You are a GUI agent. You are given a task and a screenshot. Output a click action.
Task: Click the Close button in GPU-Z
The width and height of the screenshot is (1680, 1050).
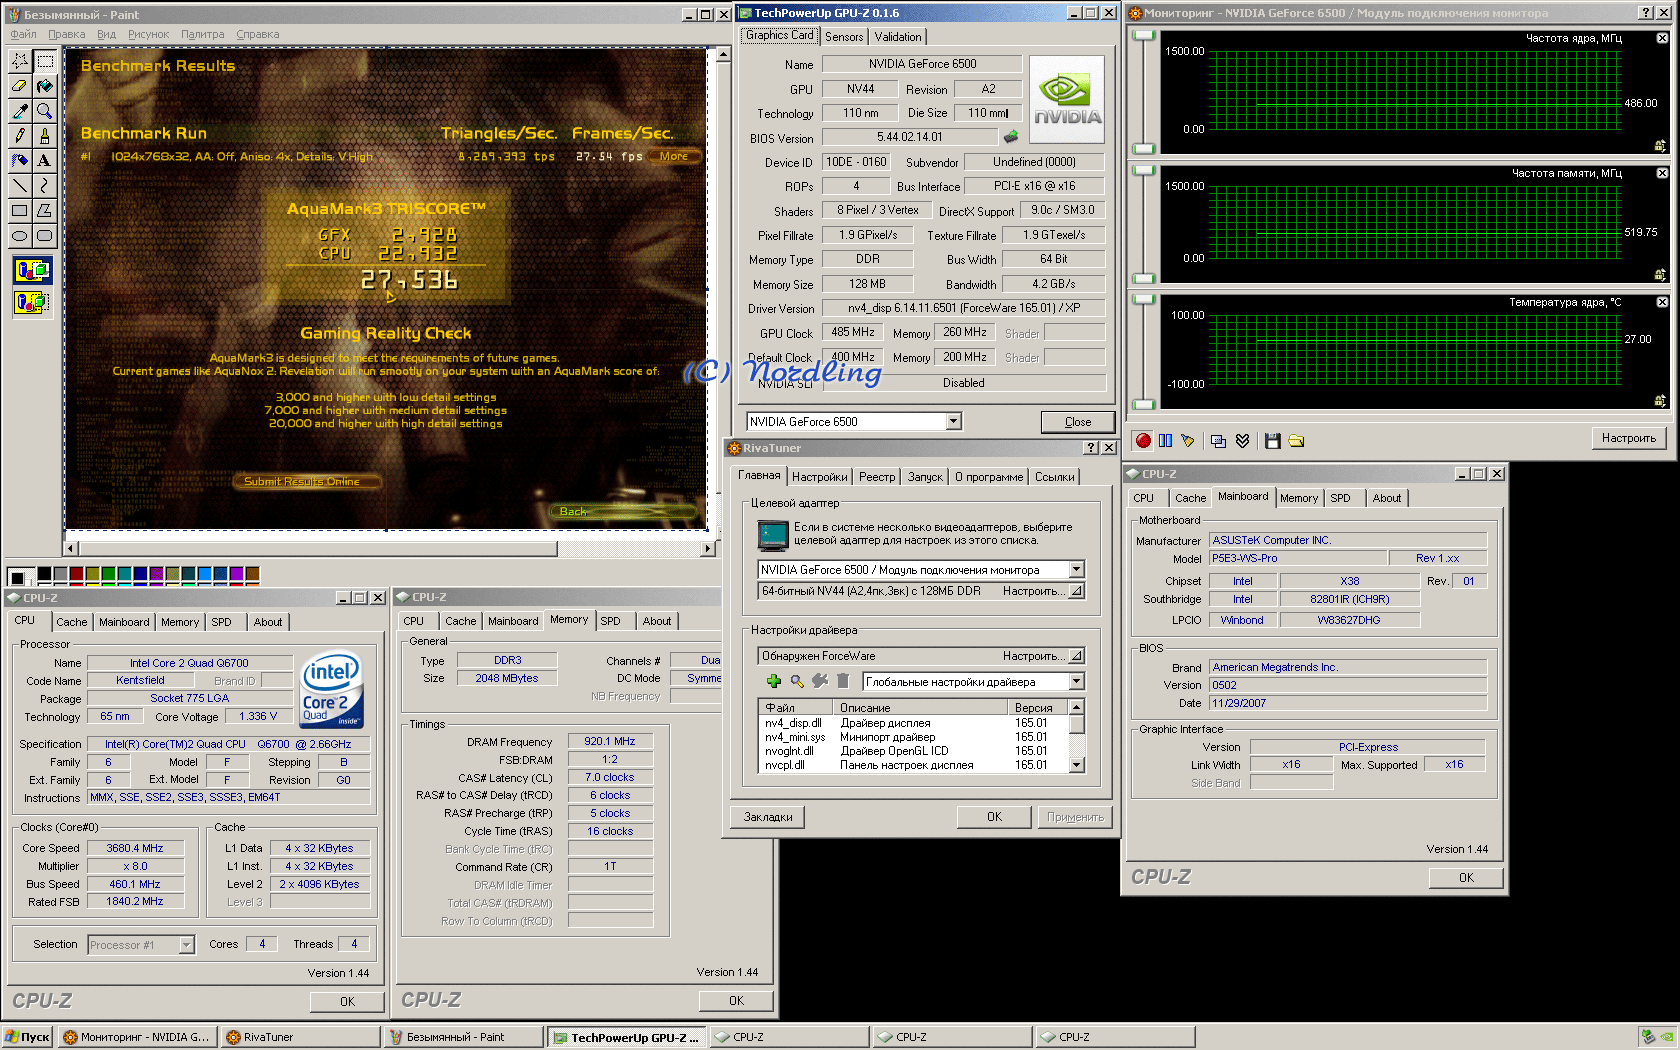(1078, 422)
